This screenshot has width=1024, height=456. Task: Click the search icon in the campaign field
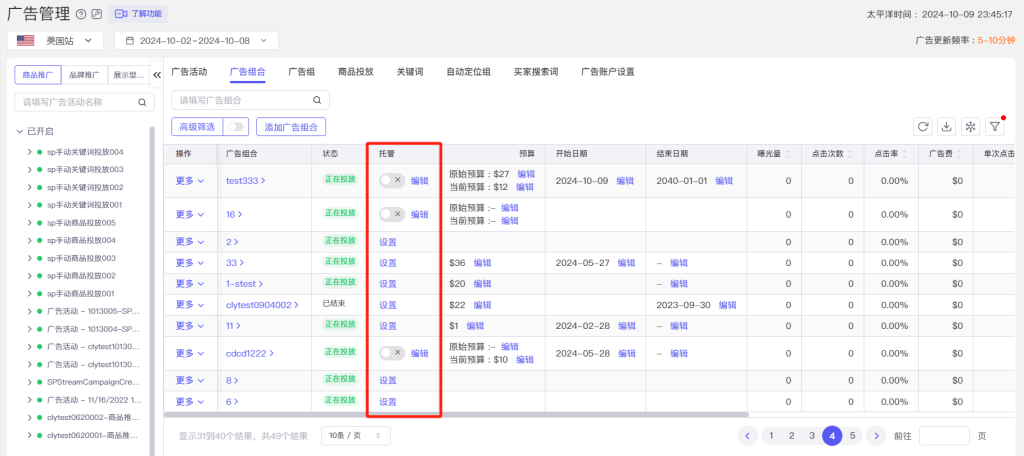click(142, 102)
